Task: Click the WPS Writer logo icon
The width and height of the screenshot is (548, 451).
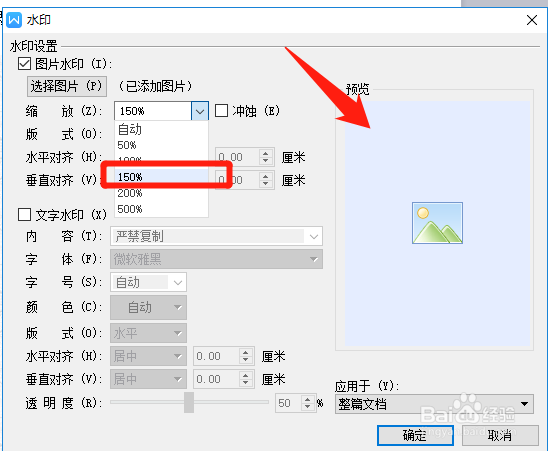Action: pyautogui.click(x=14, y=20)
